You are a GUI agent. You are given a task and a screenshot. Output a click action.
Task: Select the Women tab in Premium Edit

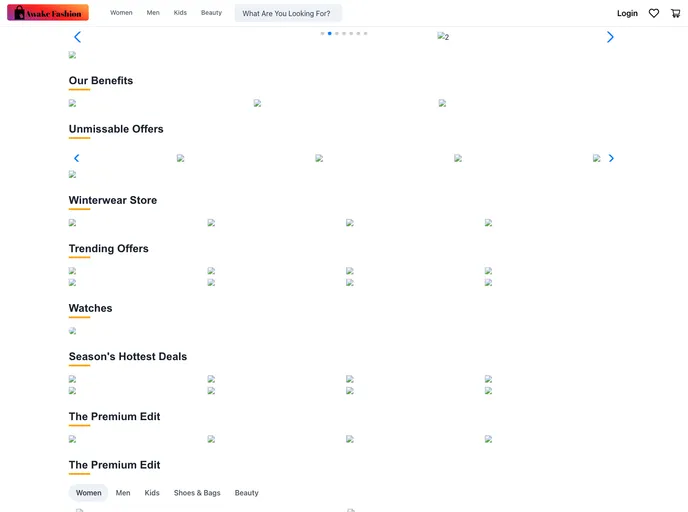[x=88, y=493]
